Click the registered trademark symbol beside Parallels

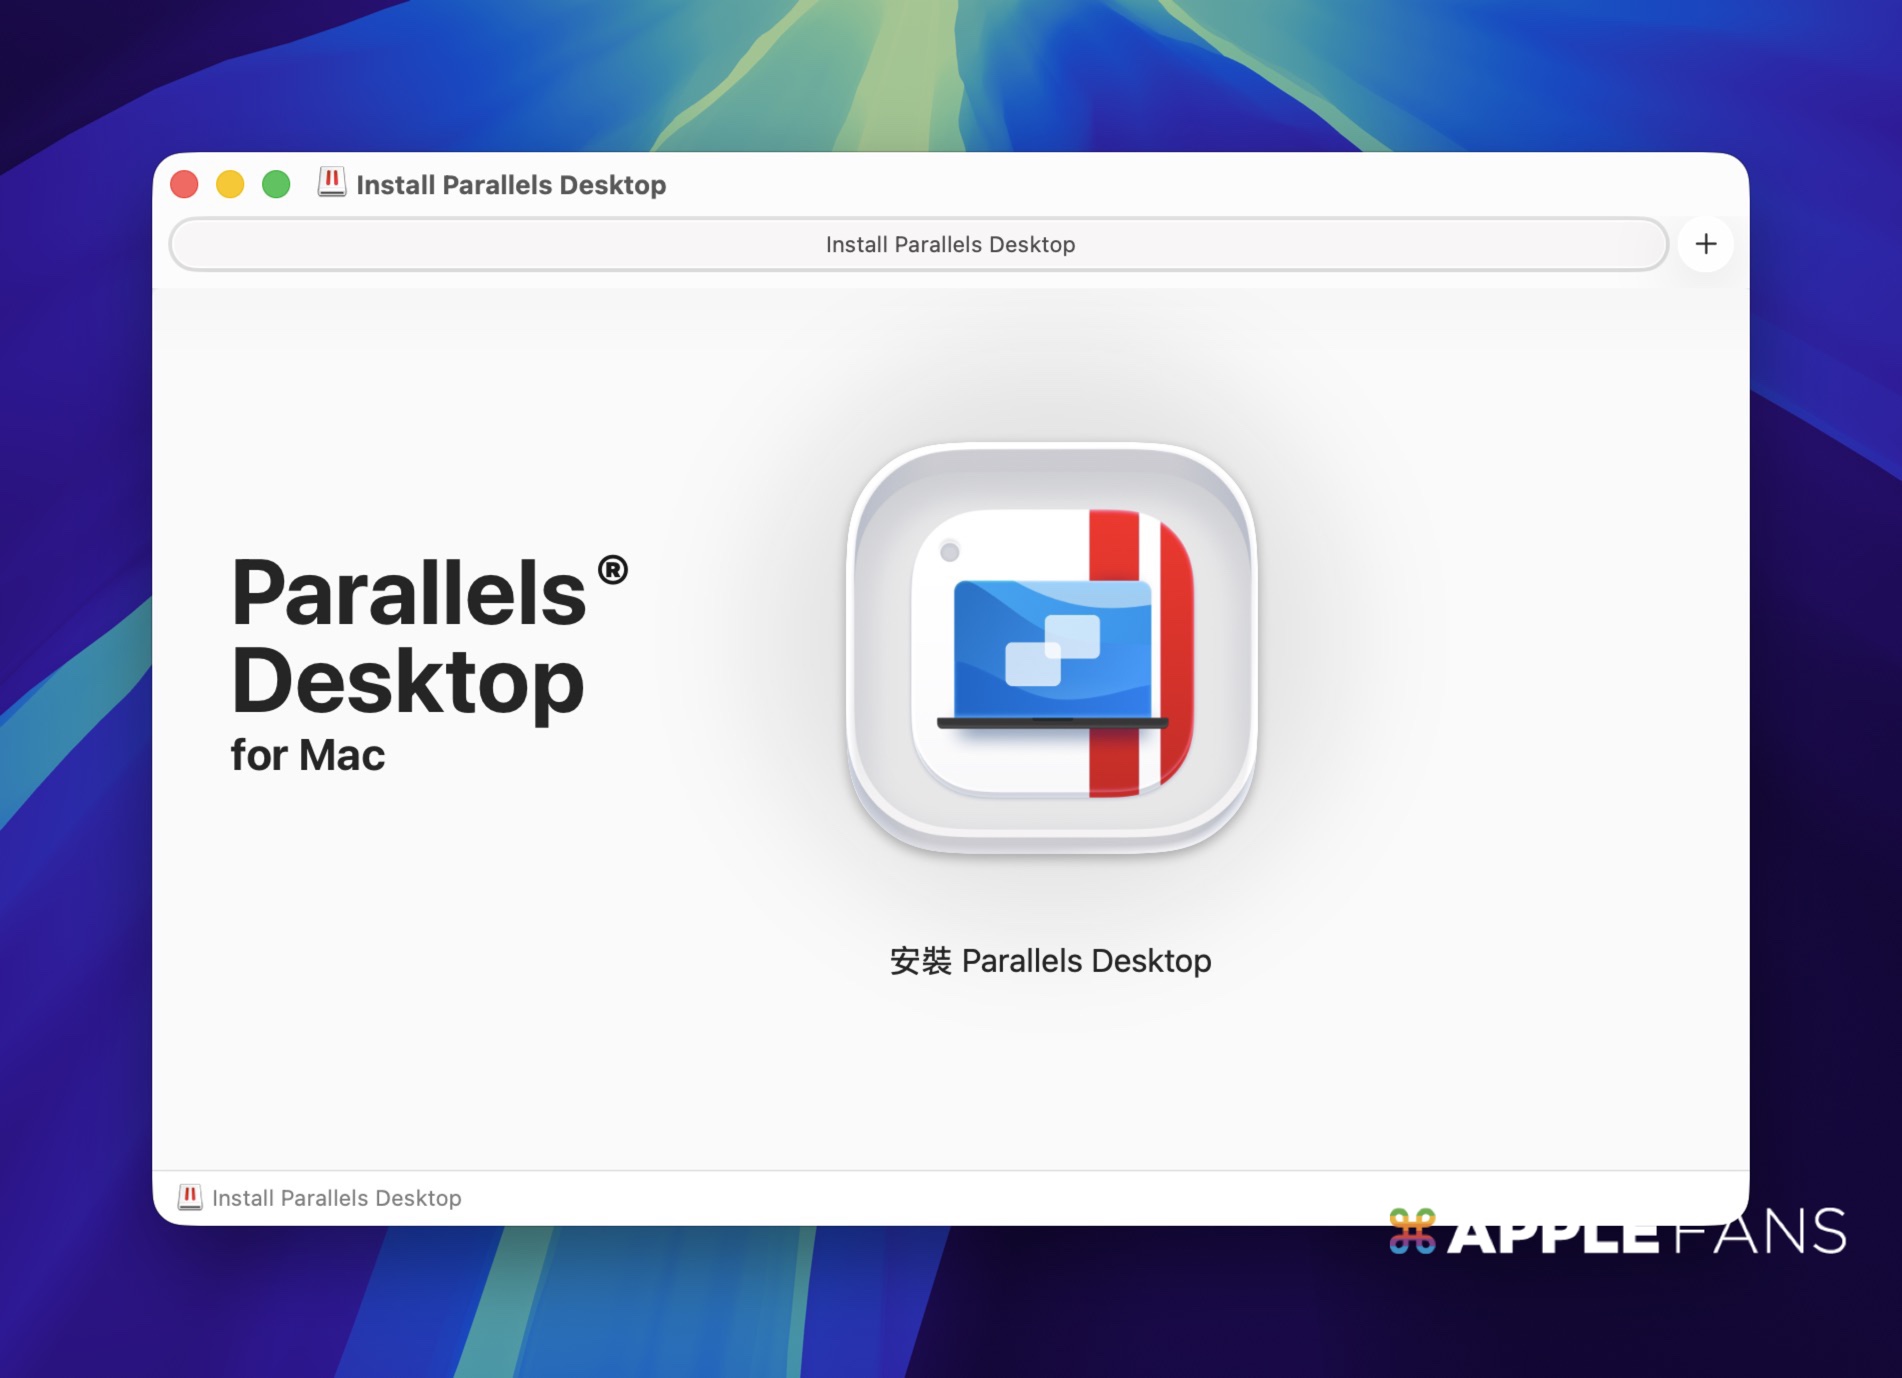click(612, 570)
